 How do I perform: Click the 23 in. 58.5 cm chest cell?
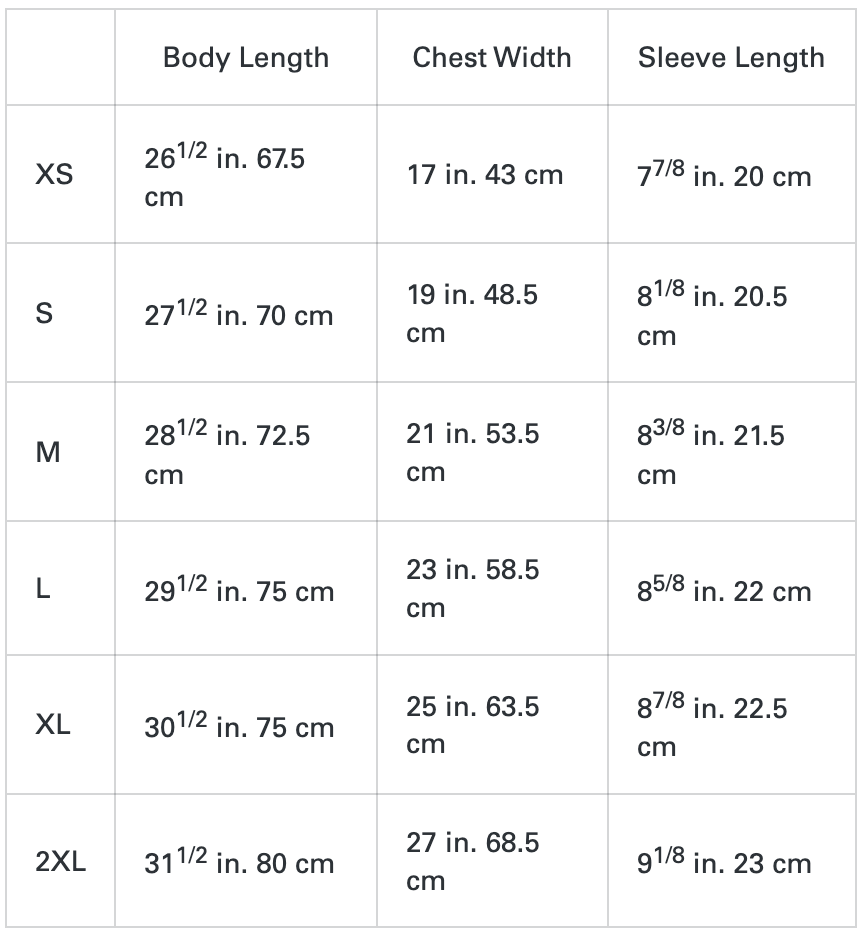pyautogui.click(x=472, y=588)
